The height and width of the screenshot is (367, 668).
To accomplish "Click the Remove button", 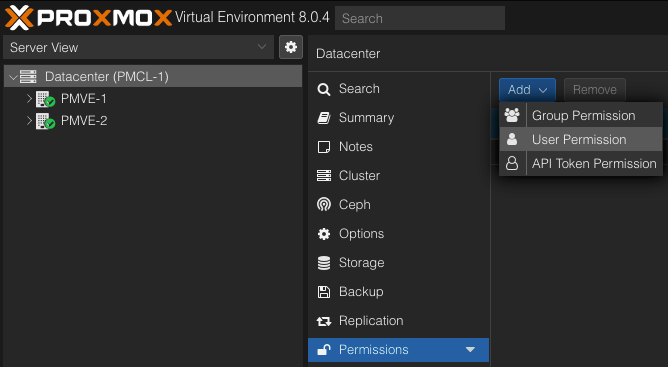I will 595,90.
